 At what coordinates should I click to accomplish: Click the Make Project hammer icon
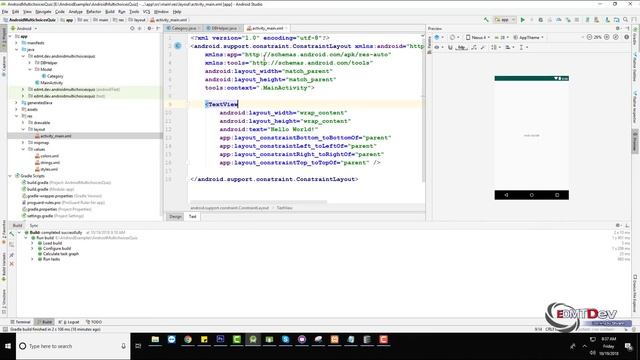tap(486, 20)
